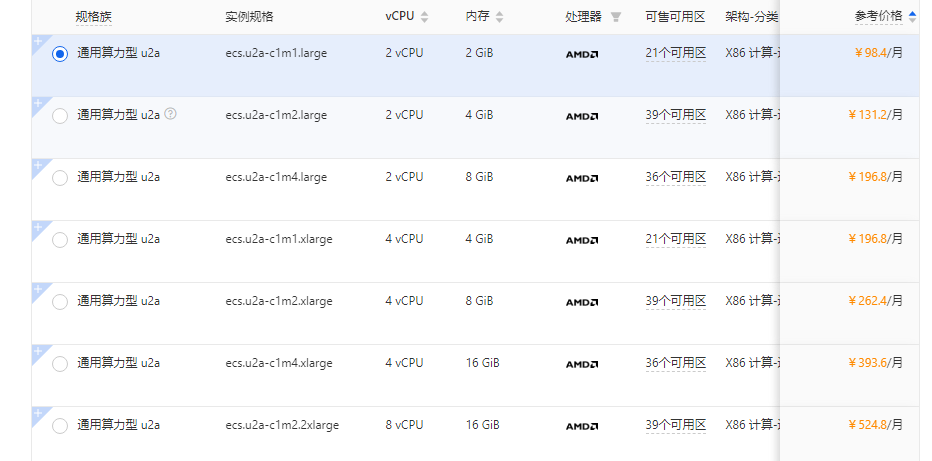The height and width of the screenshot is (461, 932).
Task: Click the 可售可用区 column header
Action: click(x=675, y=17)
